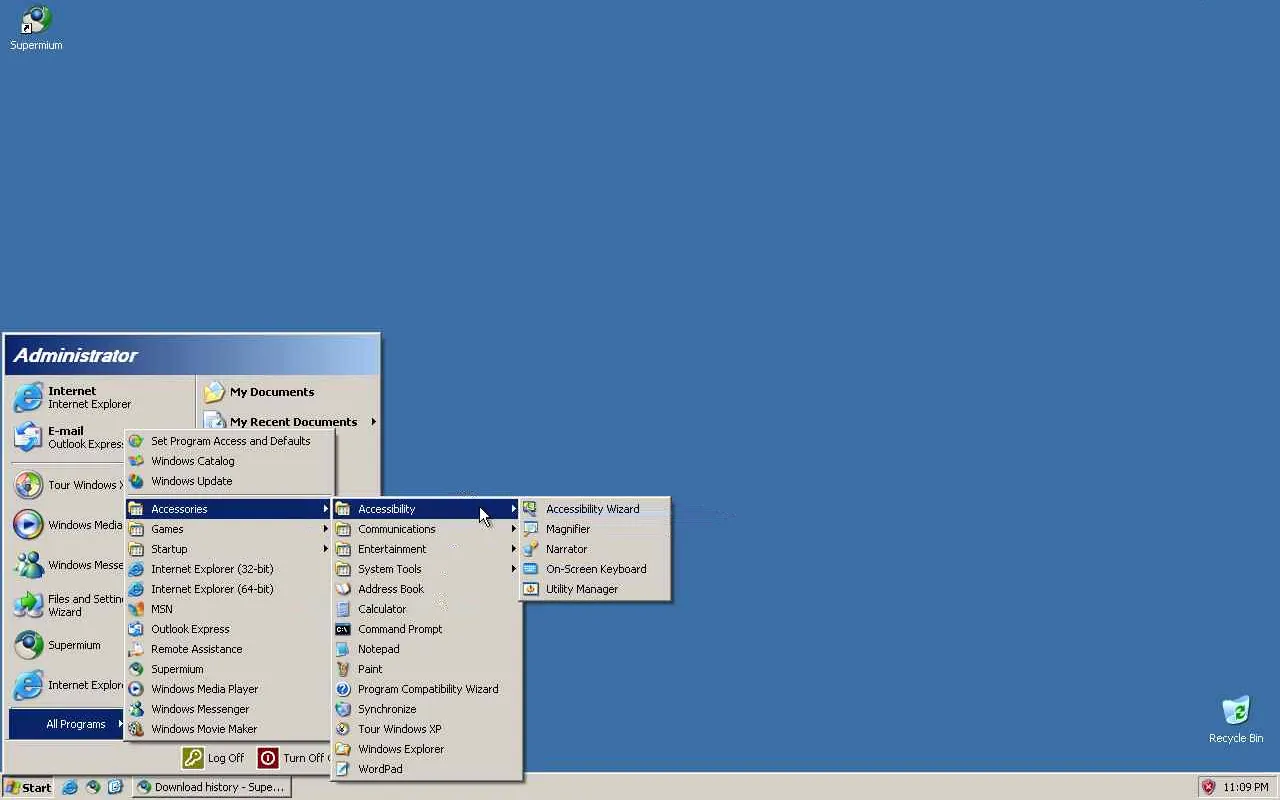Open Supermium from the All Programs list
1280x800 pixels.
[x=229, y=669]
